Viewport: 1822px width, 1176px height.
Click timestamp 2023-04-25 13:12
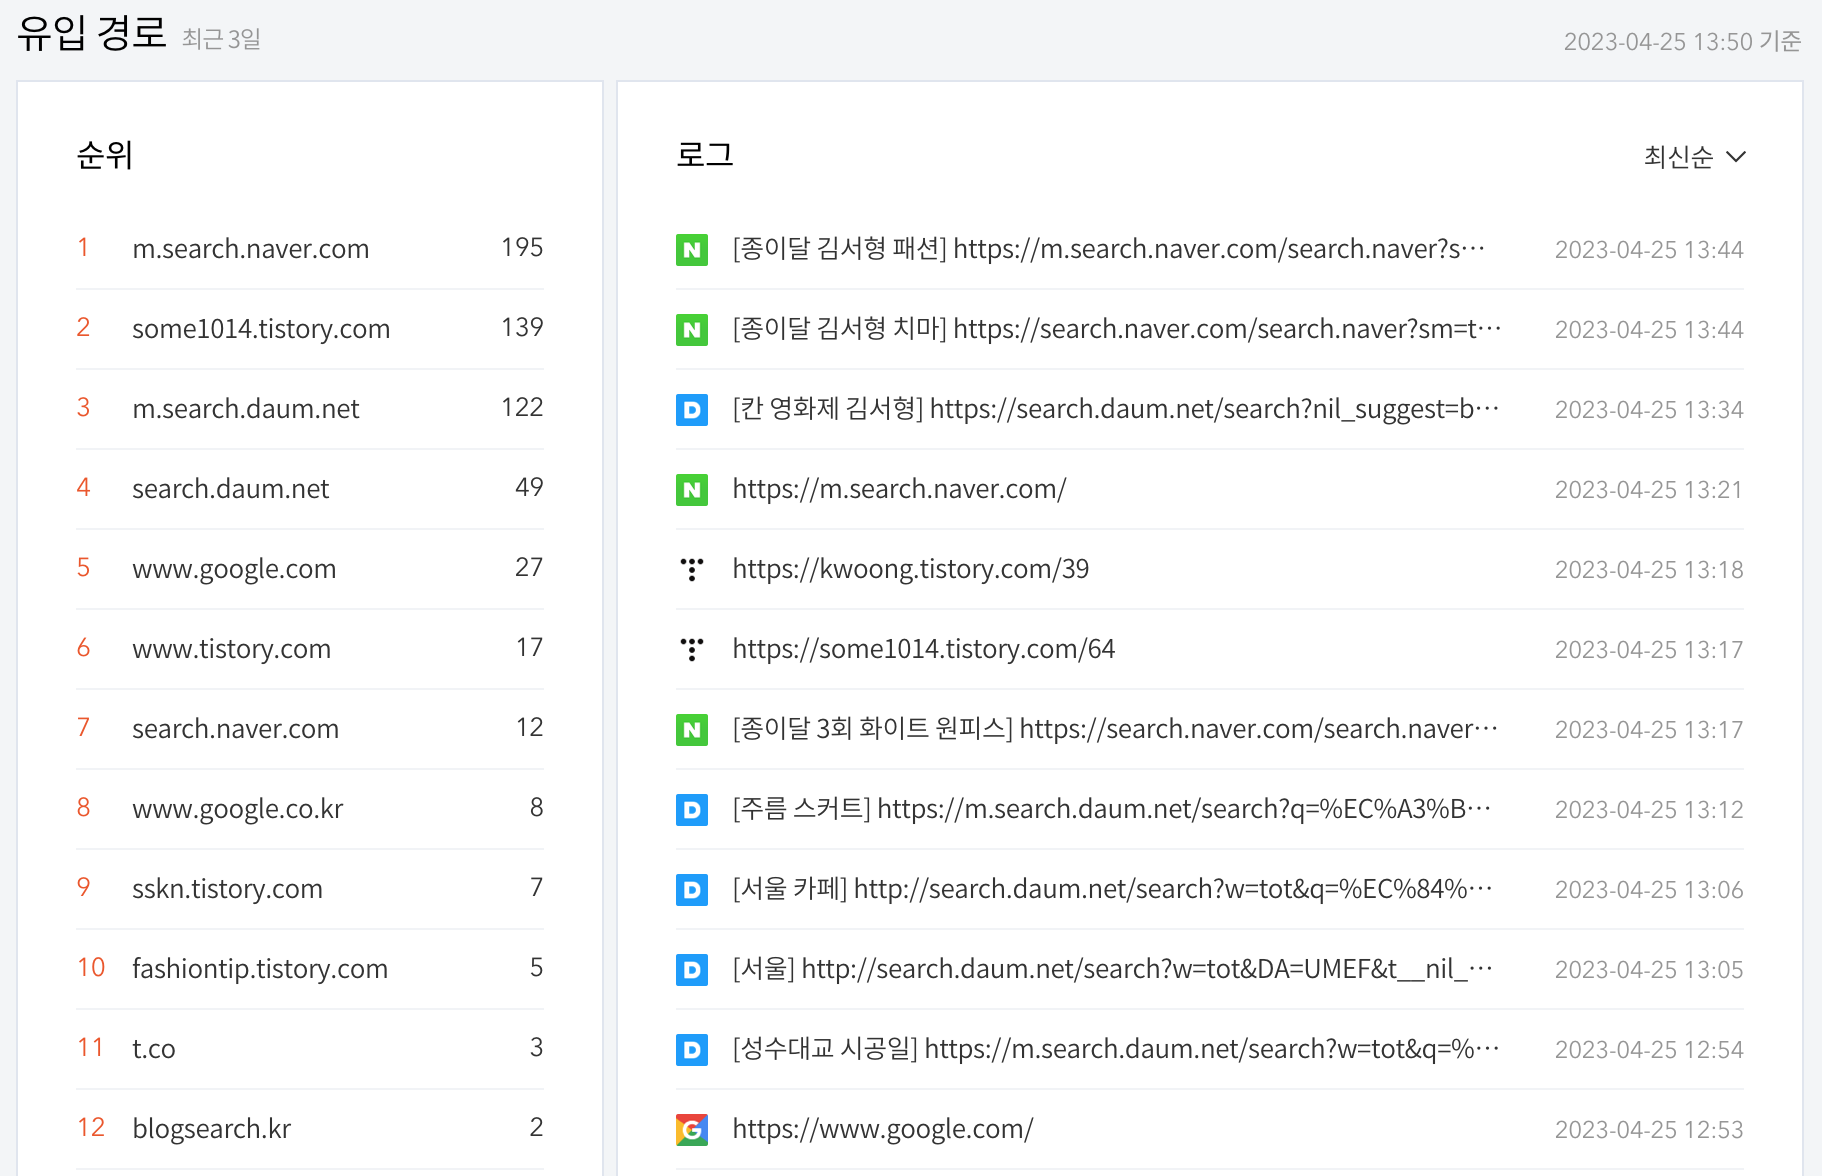[1649, 810]
